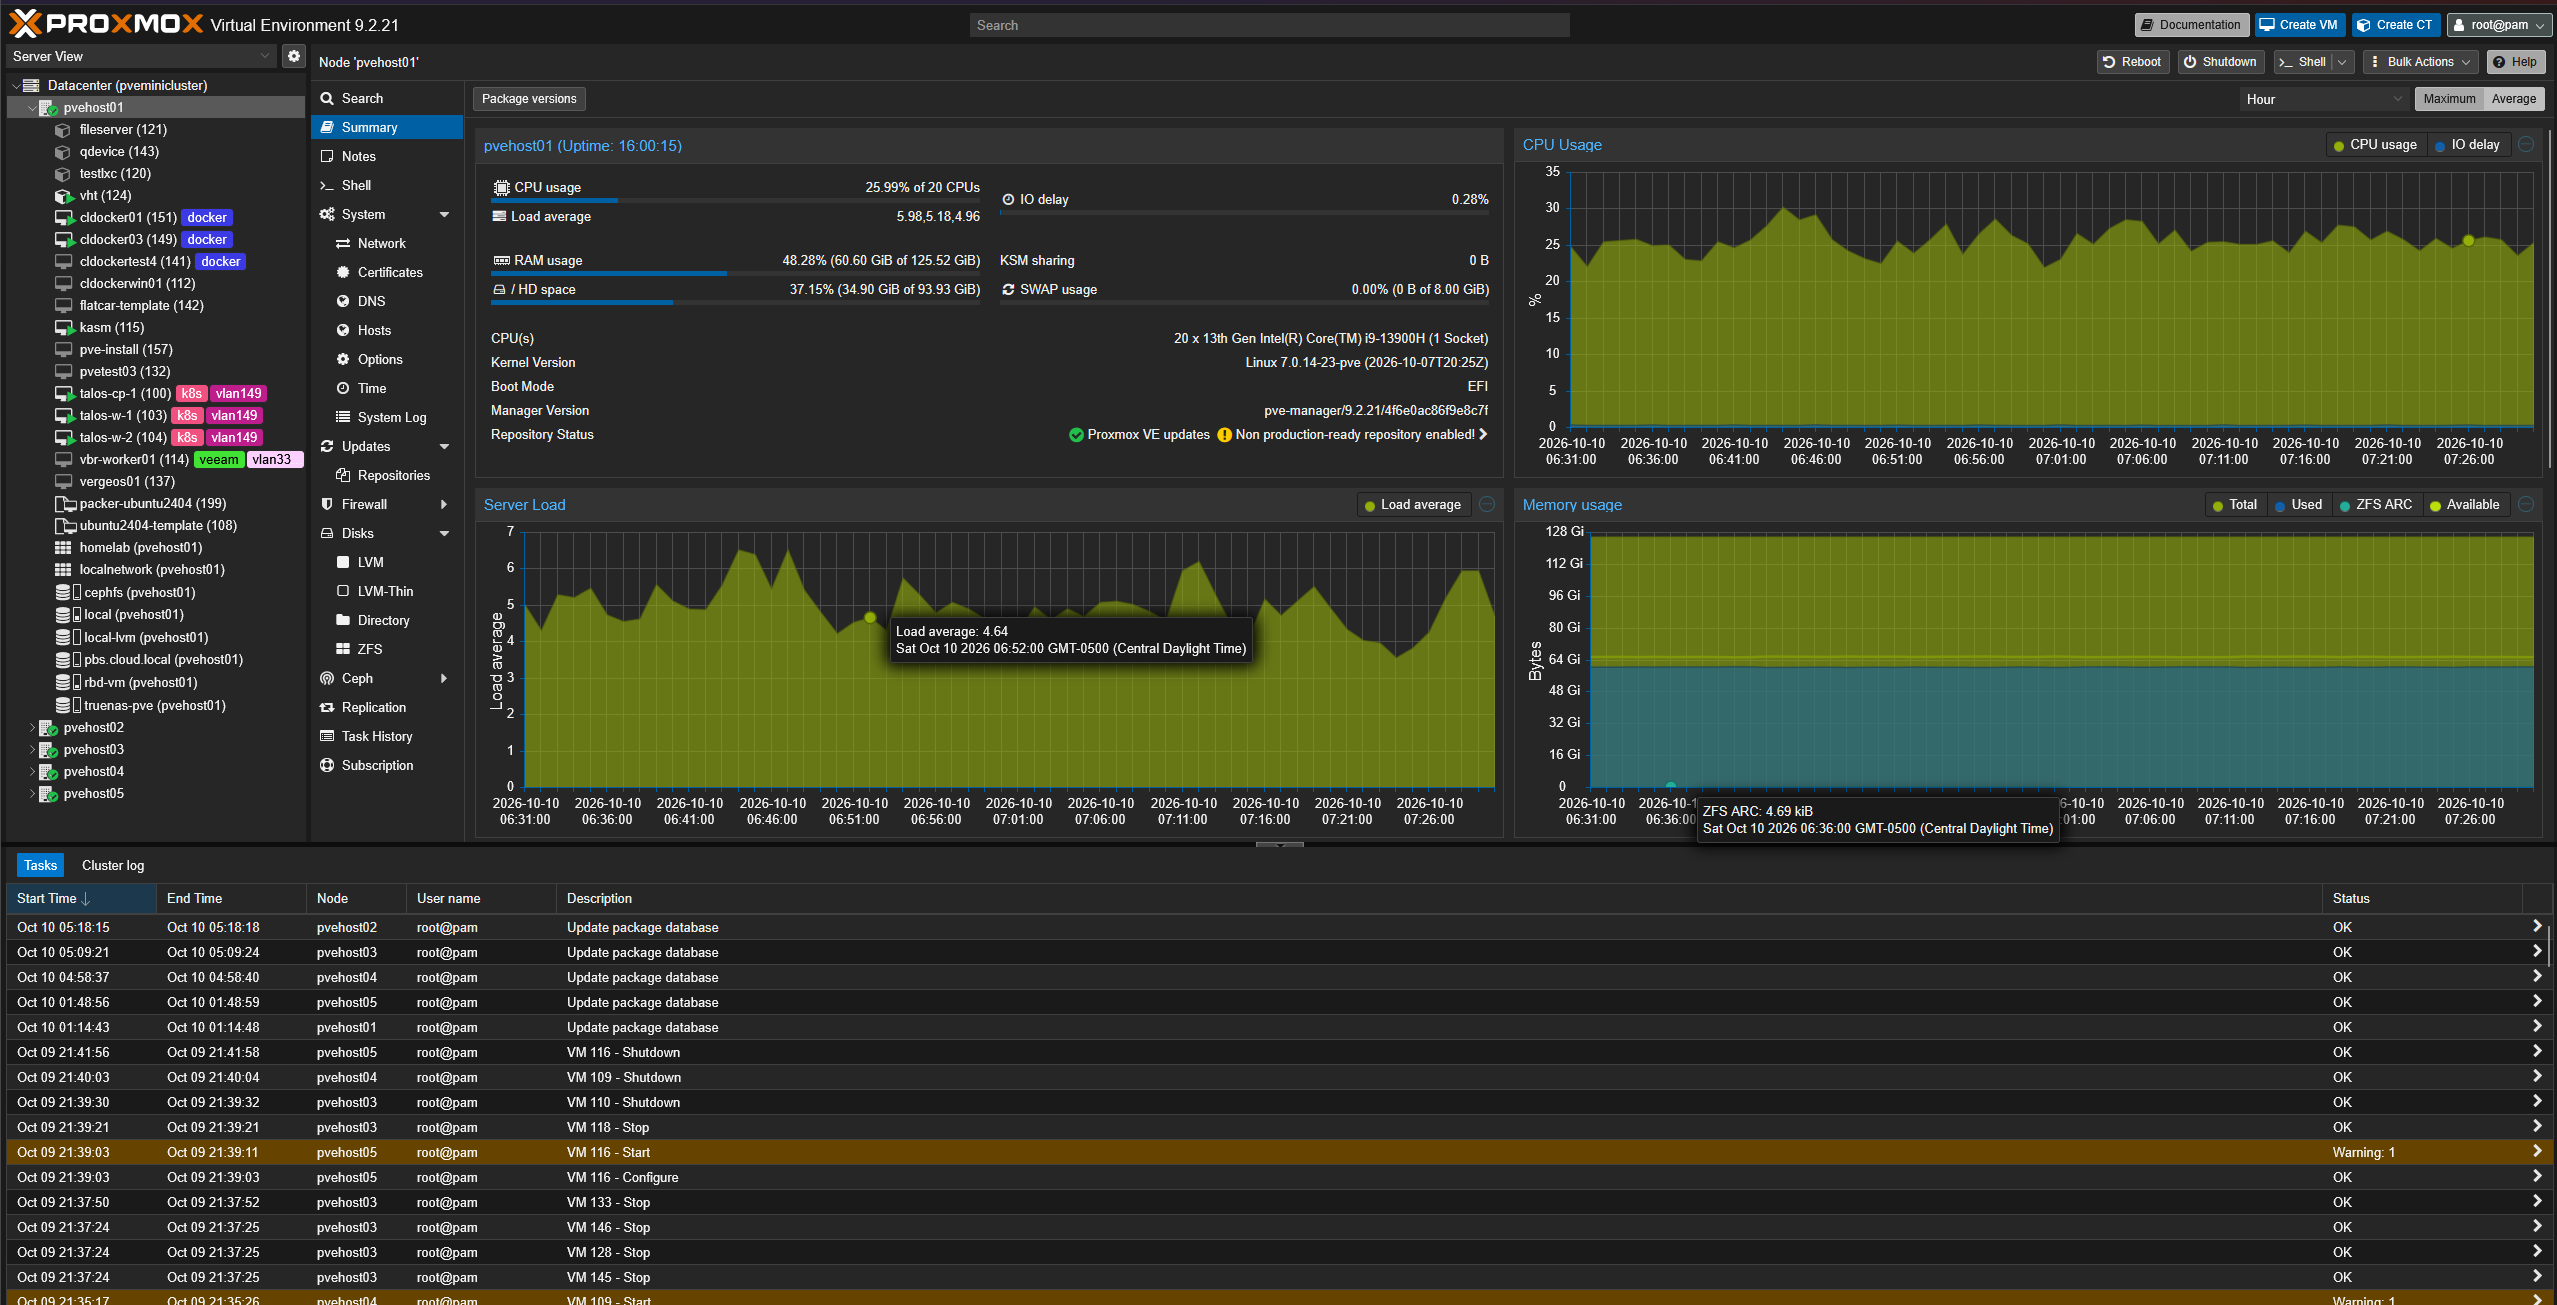The width and height of the screenshot is (2557, 1305).
Task: Open the Summary menu item
Action: 387,127
